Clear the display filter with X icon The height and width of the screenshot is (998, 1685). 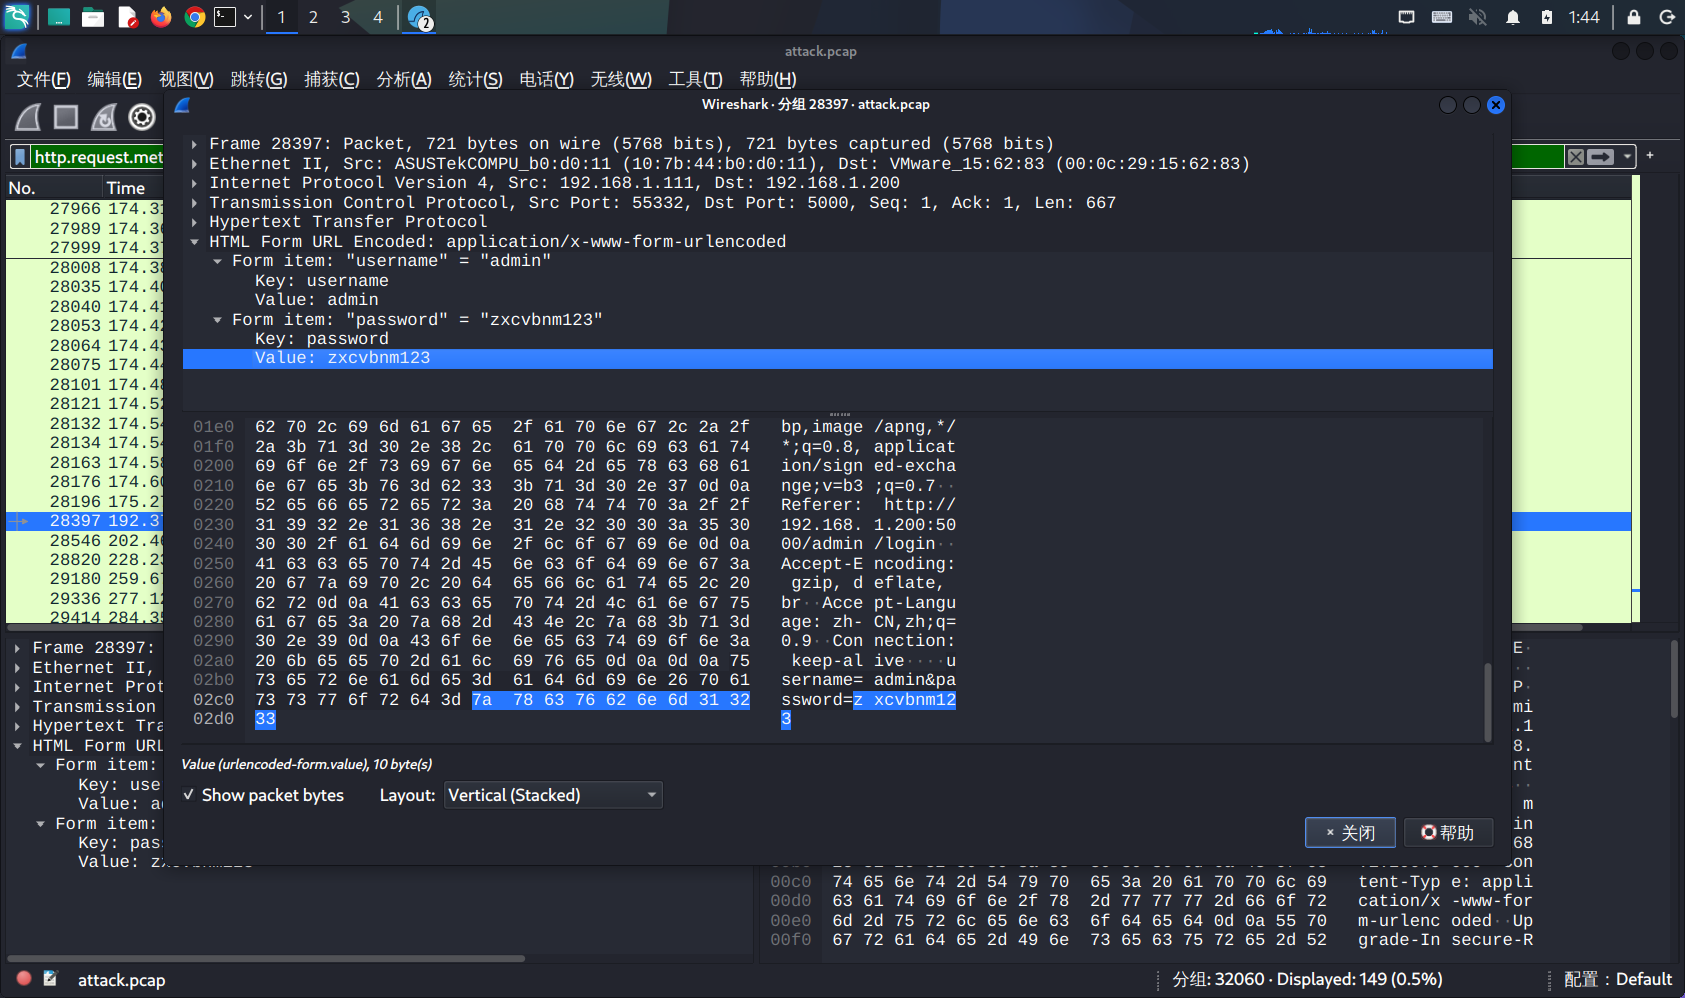click(1576, 157)
